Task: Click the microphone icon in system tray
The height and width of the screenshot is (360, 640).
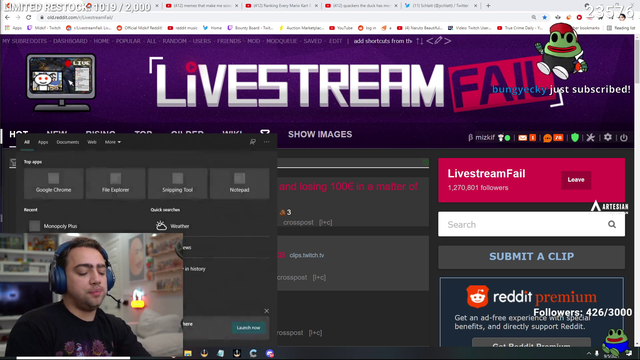Action: 597,353
